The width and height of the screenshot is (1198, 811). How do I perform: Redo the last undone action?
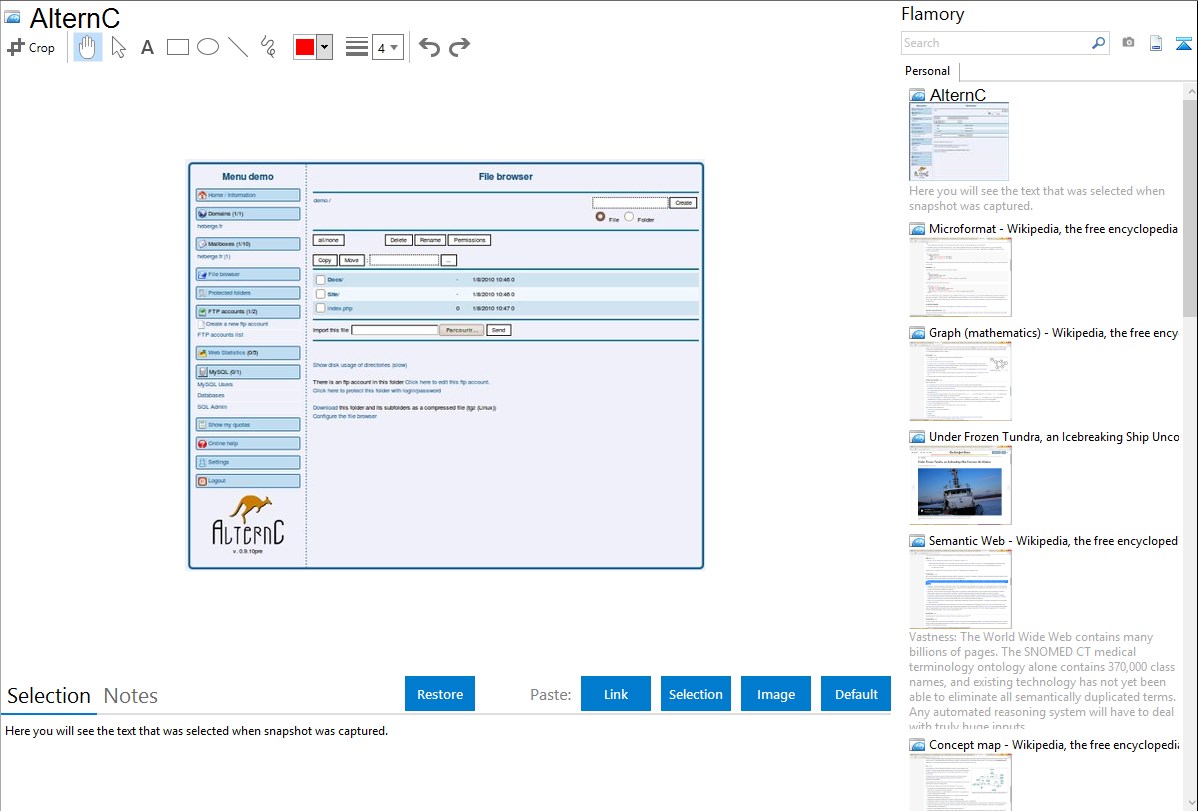tap(459, 47)
